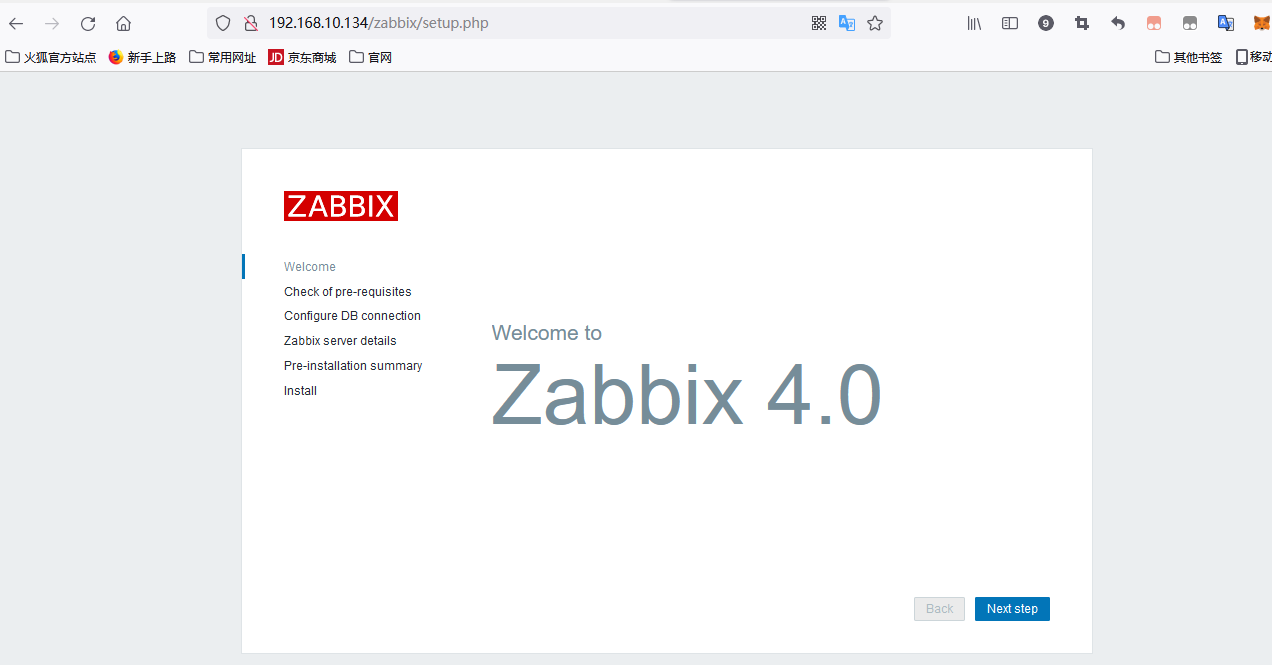The width and height of the screenshot is (1272, 665).
Task: Reload the Zabbix setup page
Action: click(x=88, y=23)
